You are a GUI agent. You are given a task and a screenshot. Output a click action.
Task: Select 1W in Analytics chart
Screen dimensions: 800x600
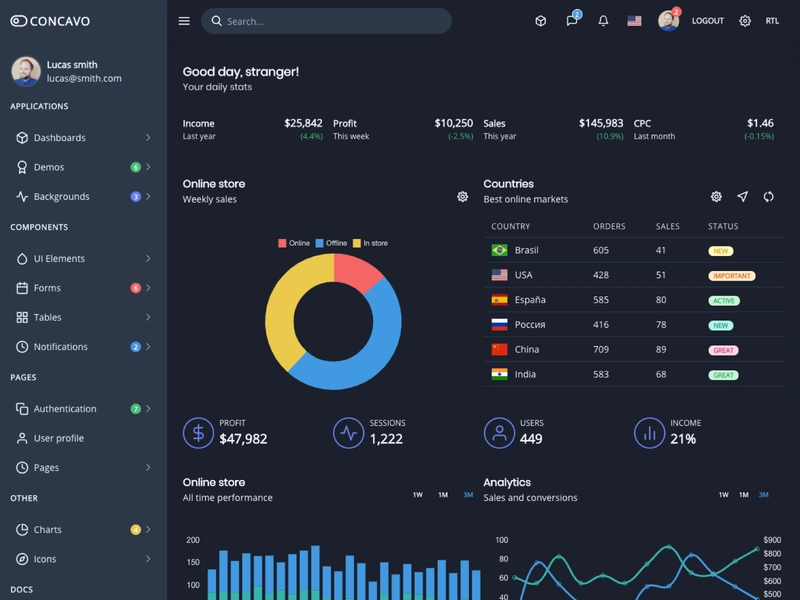[x=723, y=495]
